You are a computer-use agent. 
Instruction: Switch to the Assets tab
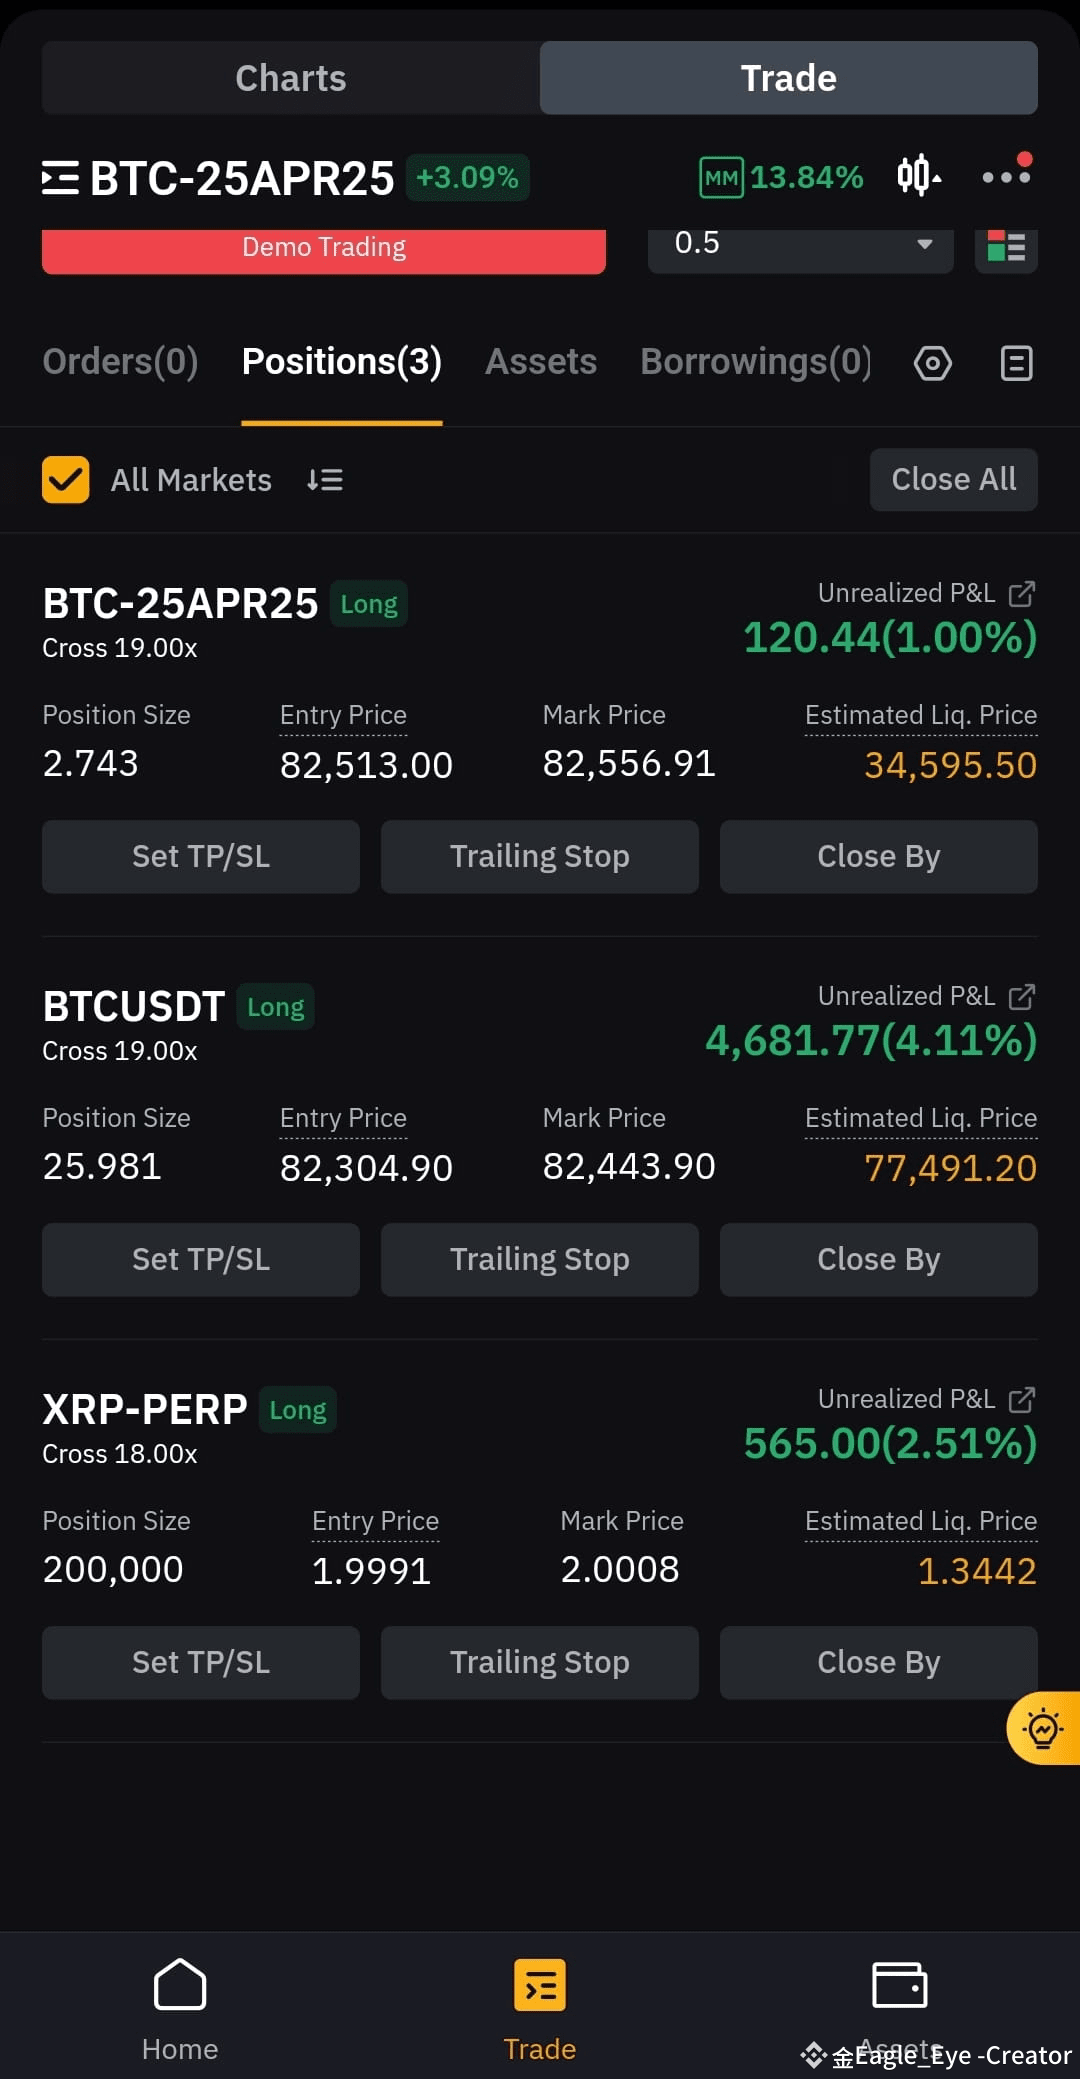click(x=541, y=362)
